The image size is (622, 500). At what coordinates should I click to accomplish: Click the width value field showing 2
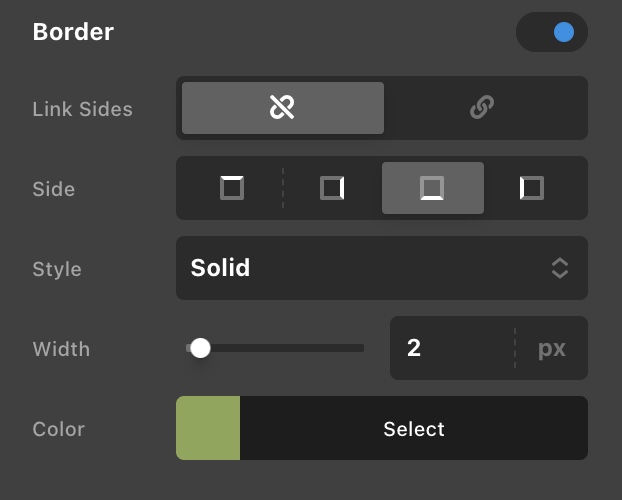[x=450, y=348]
